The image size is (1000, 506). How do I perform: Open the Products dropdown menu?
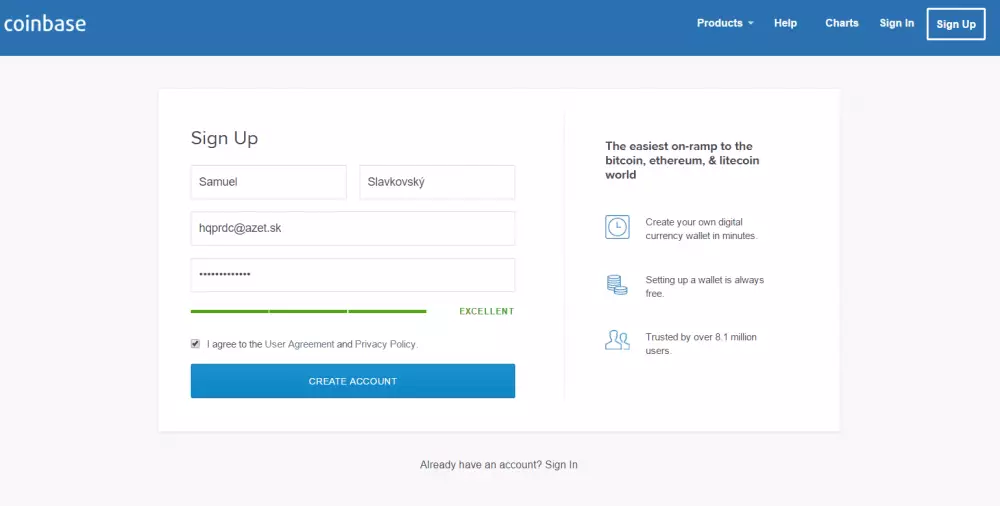725,23
